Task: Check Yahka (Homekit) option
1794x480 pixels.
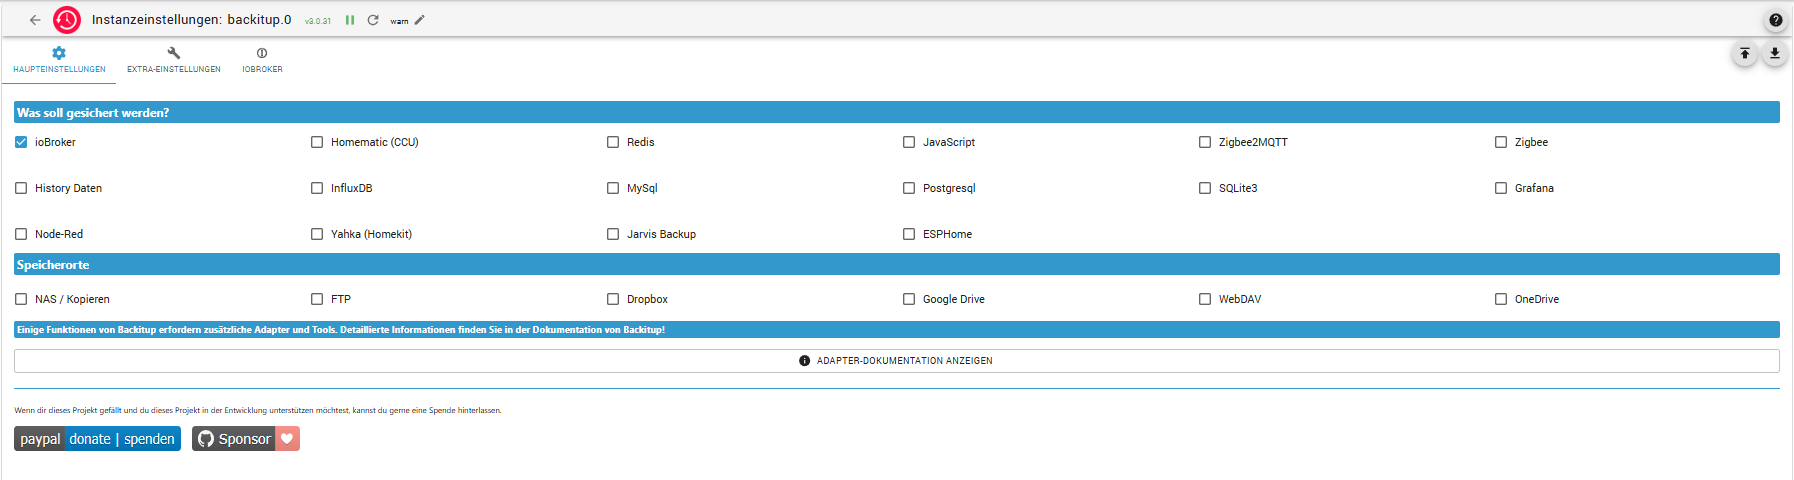Action: coord(317,234)
